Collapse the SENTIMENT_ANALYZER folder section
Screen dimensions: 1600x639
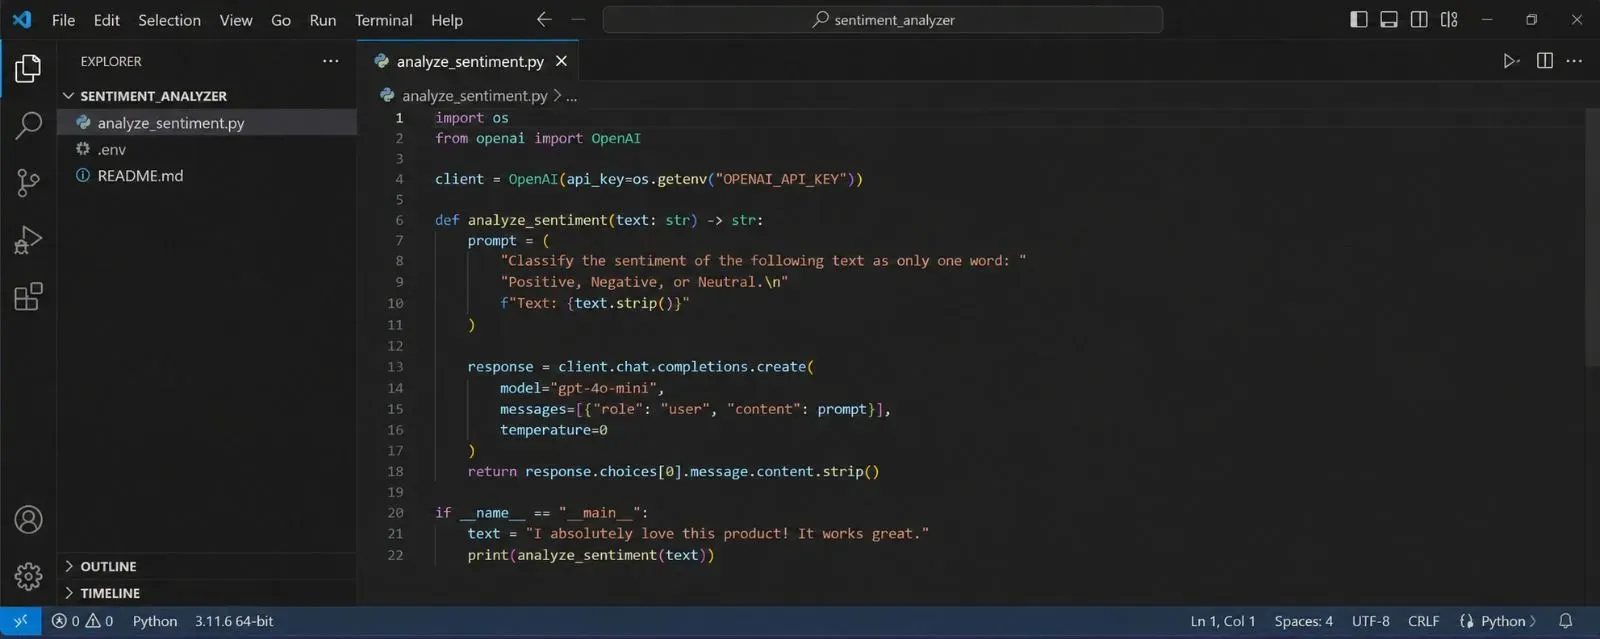click(x=207, y=96)
